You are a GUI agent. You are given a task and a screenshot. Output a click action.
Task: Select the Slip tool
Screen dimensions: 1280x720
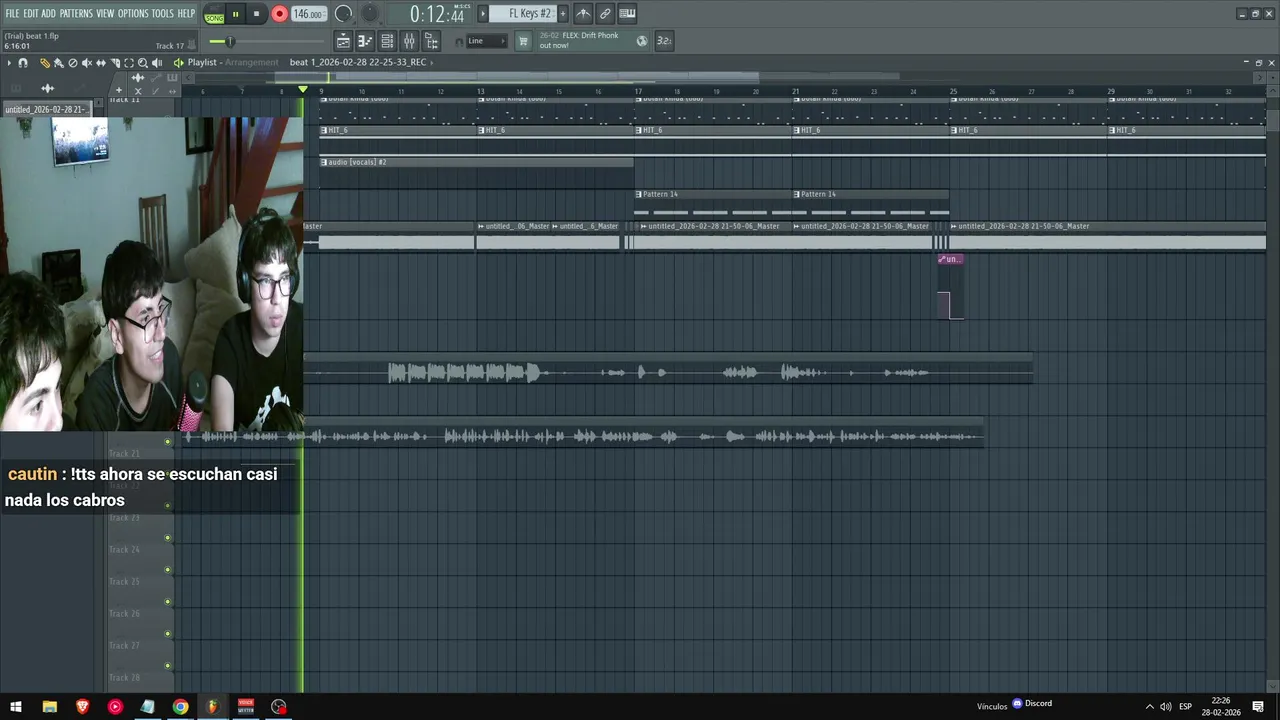(100, 63)
